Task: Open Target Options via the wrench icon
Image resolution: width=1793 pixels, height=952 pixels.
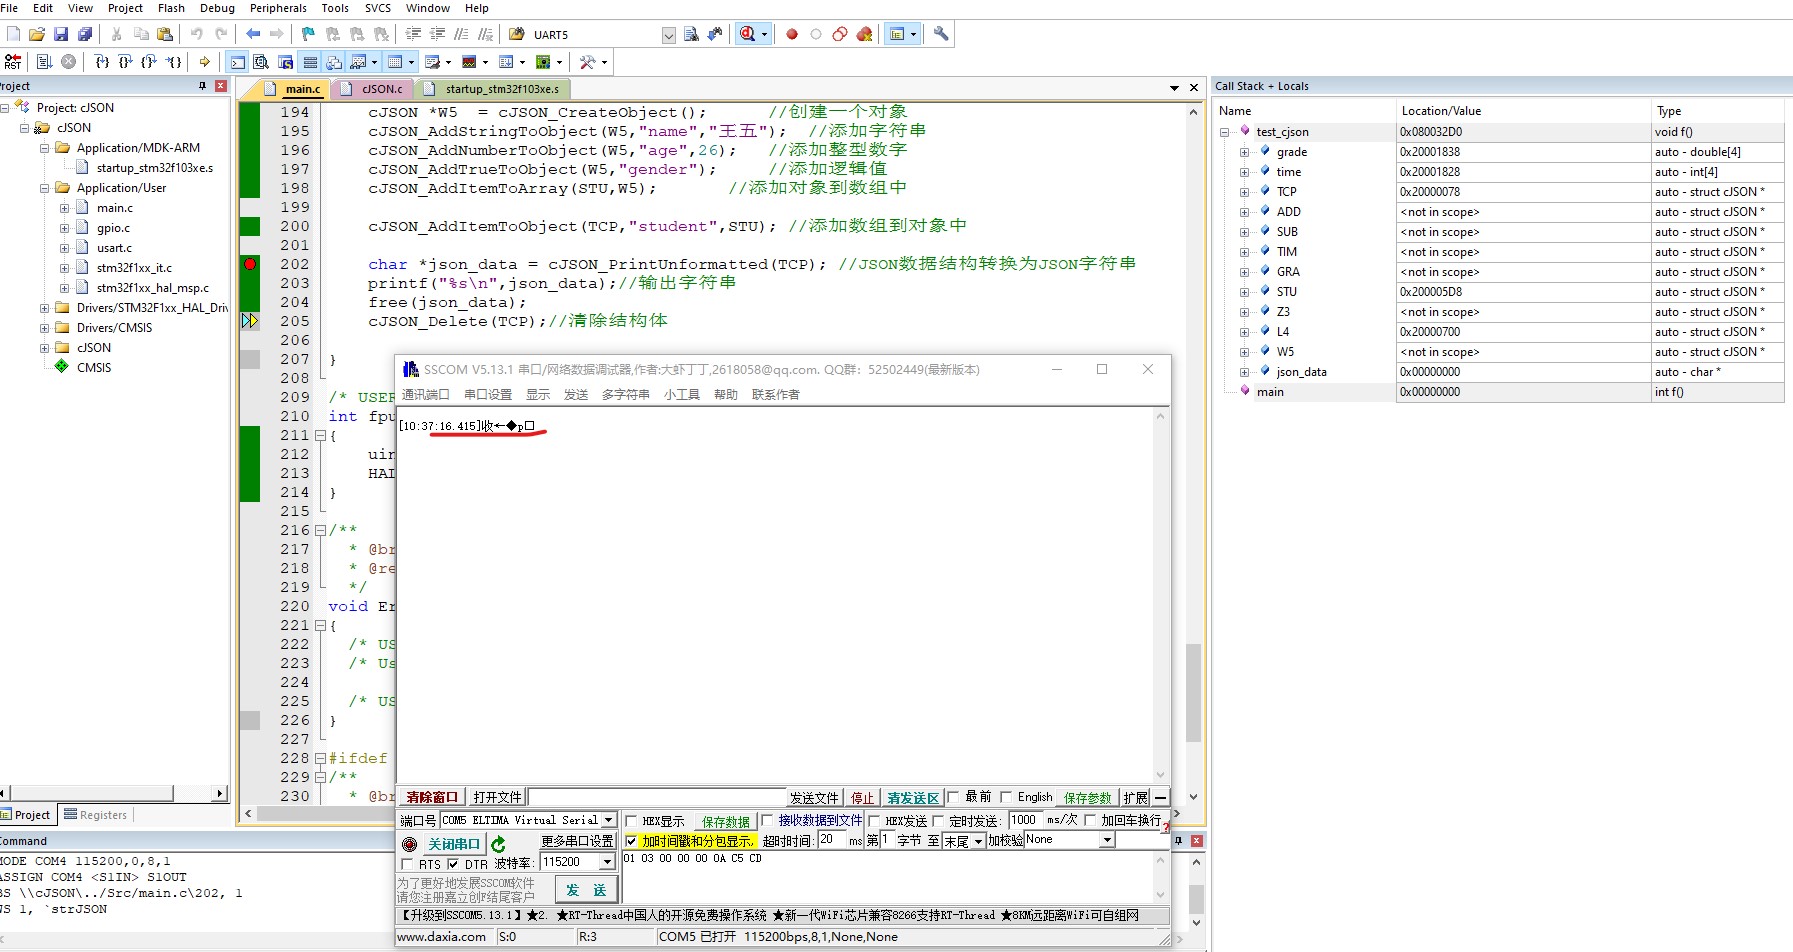Action: click(x=941, y=33)
